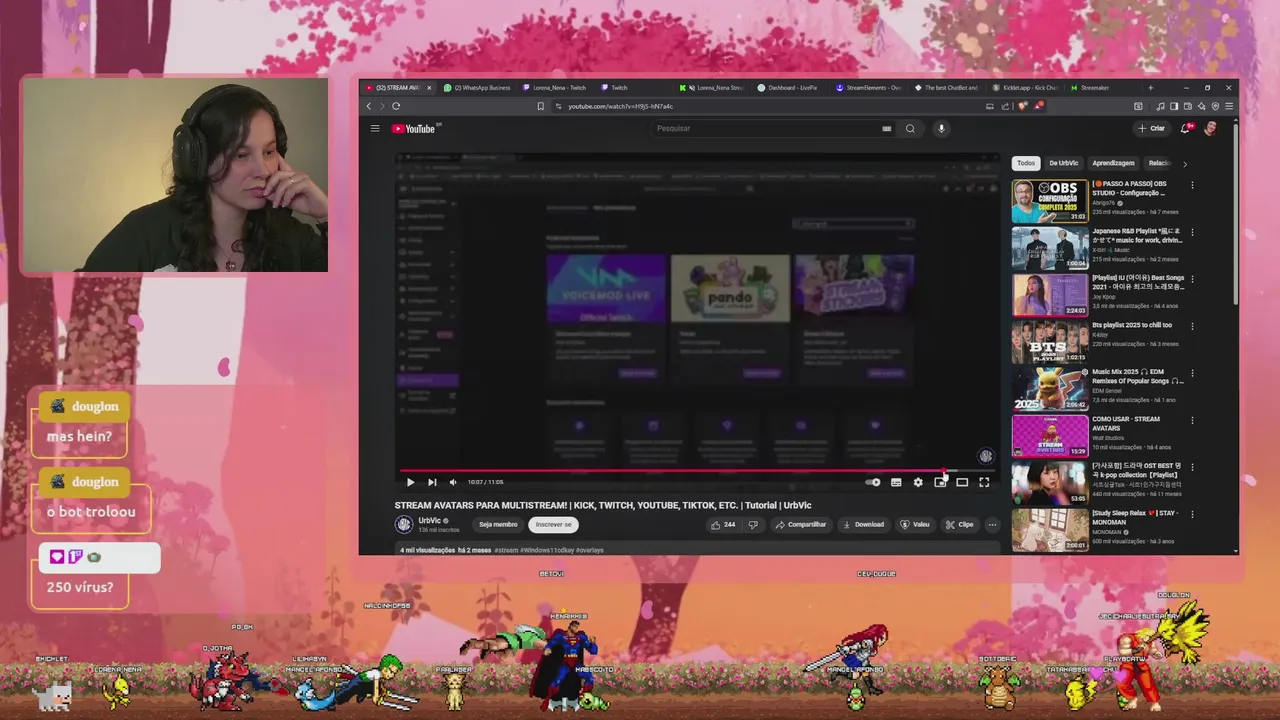Image resolution: width=1280 pixels, height=720 pixels.
Task: Switch to WhatsApp Business browser tab
Action: [x=478, y=88]
